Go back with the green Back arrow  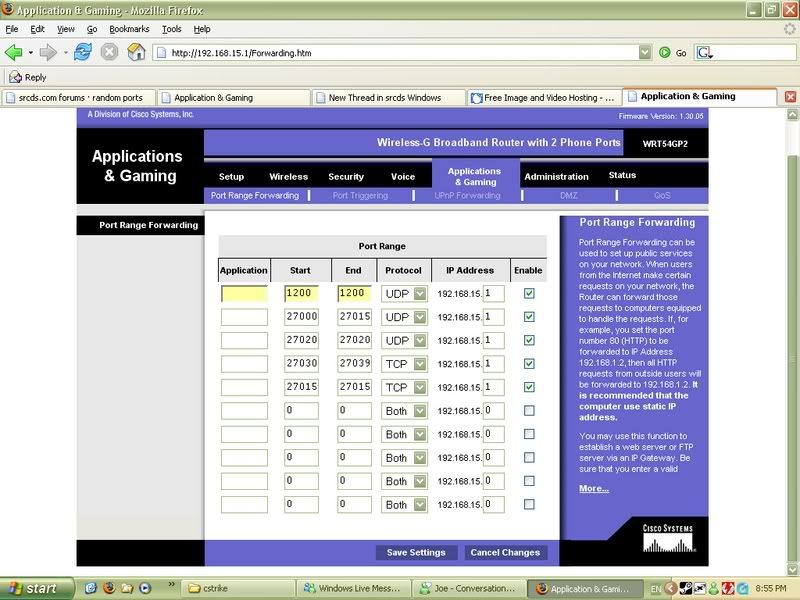pos(14,52)
